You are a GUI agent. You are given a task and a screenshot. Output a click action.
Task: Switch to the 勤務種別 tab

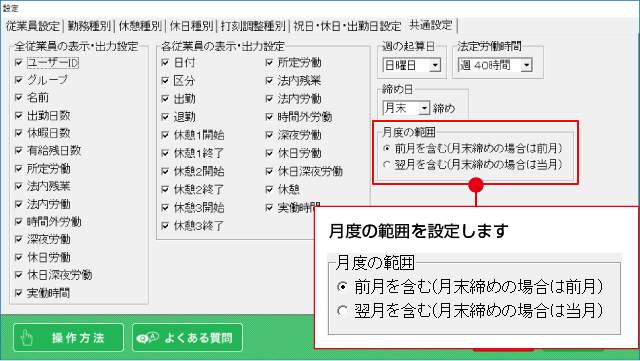[89, 26]
